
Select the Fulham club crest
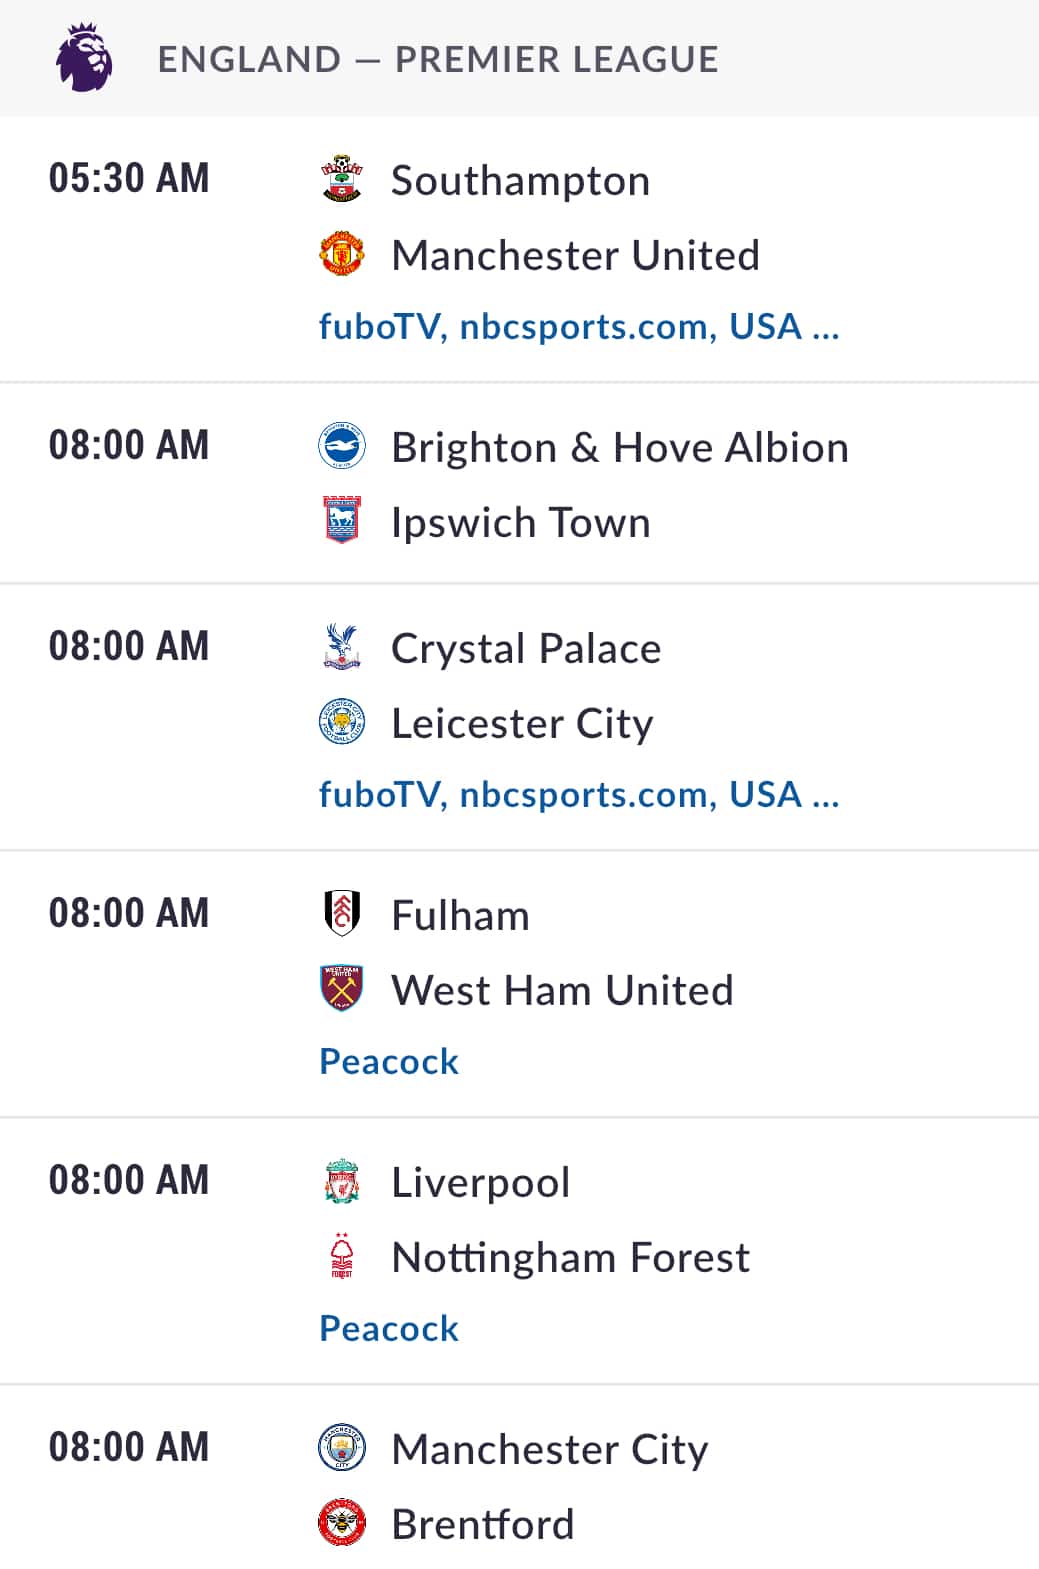click(342, 914)
